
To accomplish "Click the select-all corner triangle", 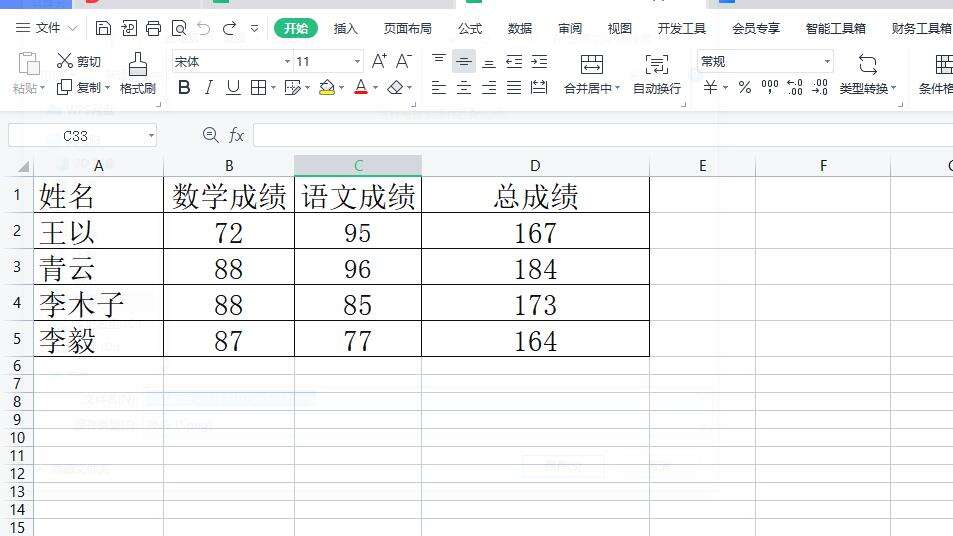I will coord(22,166).
